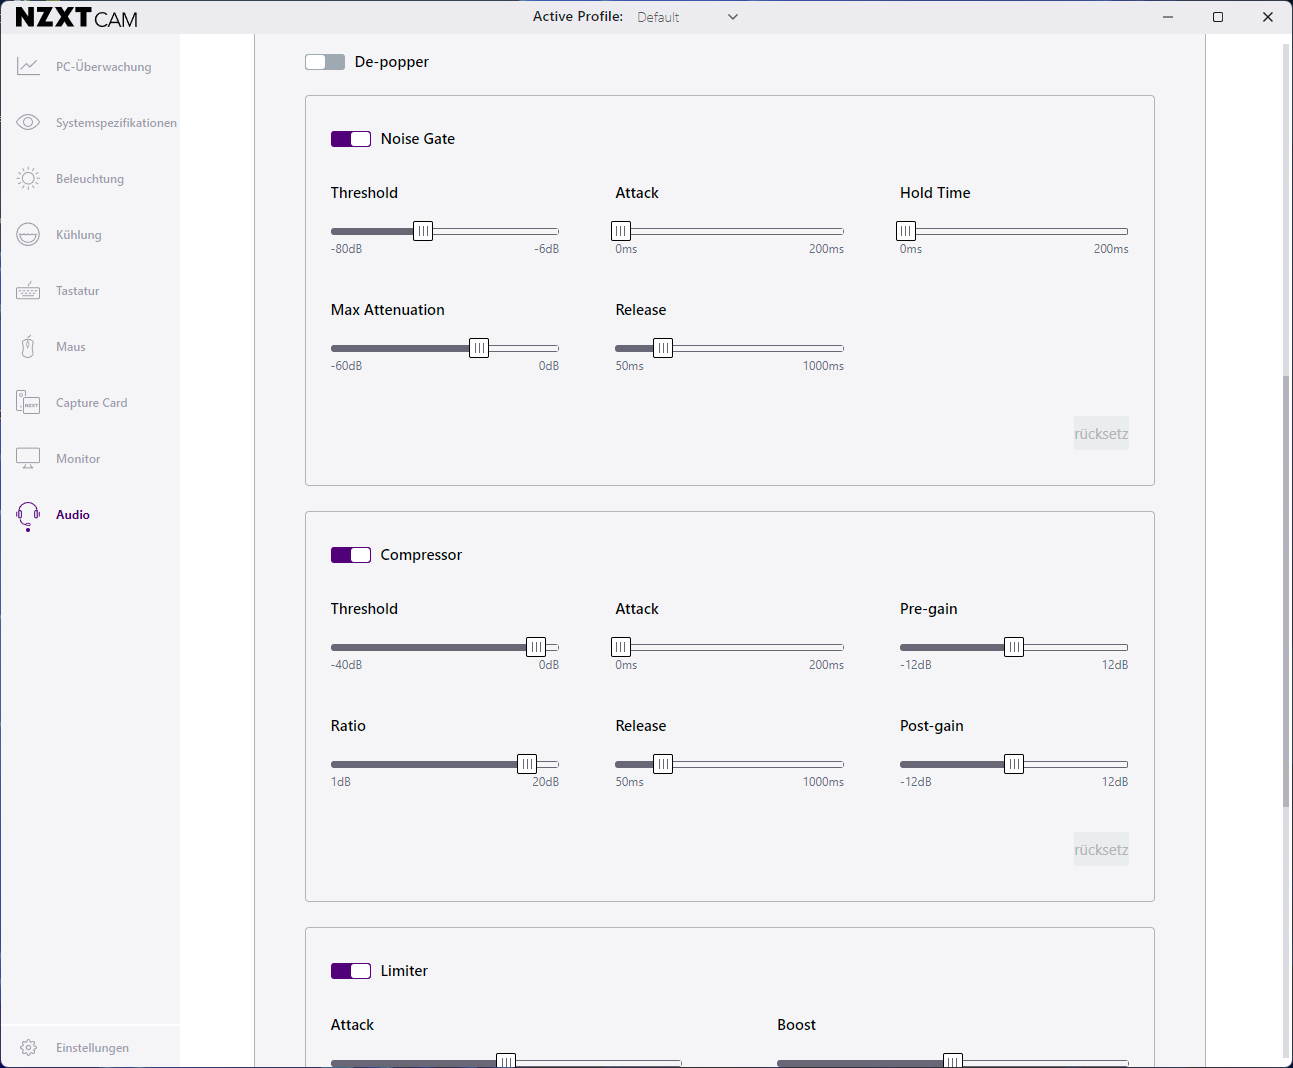Image resolution: width=1293 pixels, height=1068 pixels.
Task: Select the Audio menu label
Action: pos(73,515)
